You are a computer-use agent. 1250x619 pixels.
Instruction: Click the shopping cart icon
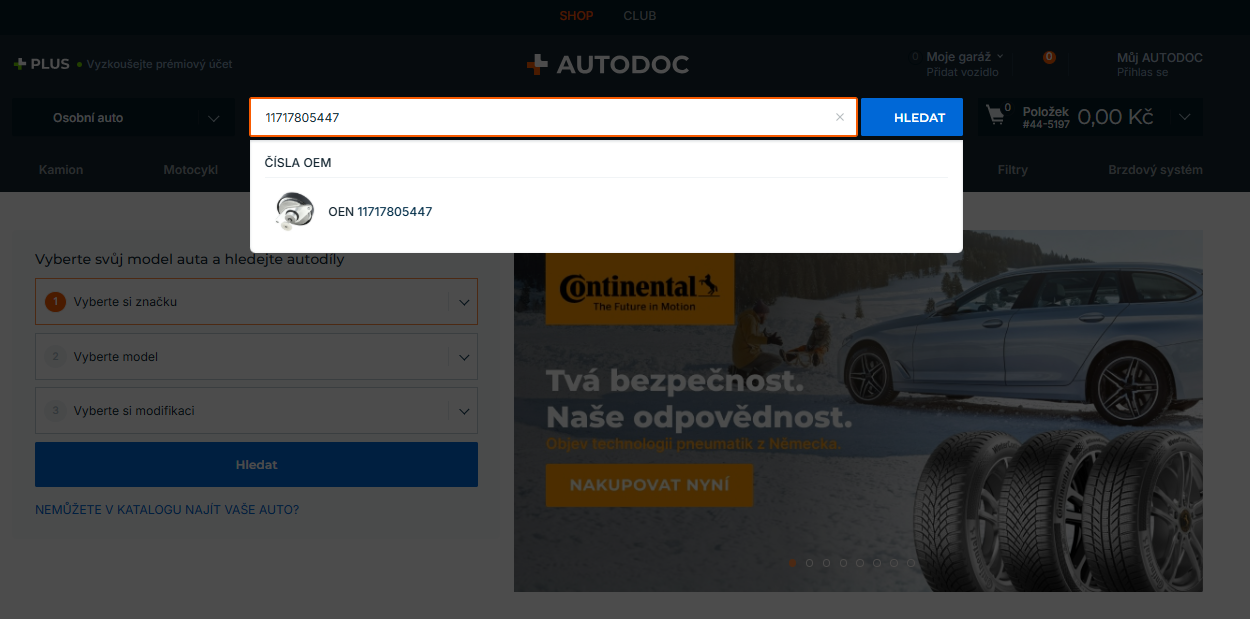click(995, 115)
